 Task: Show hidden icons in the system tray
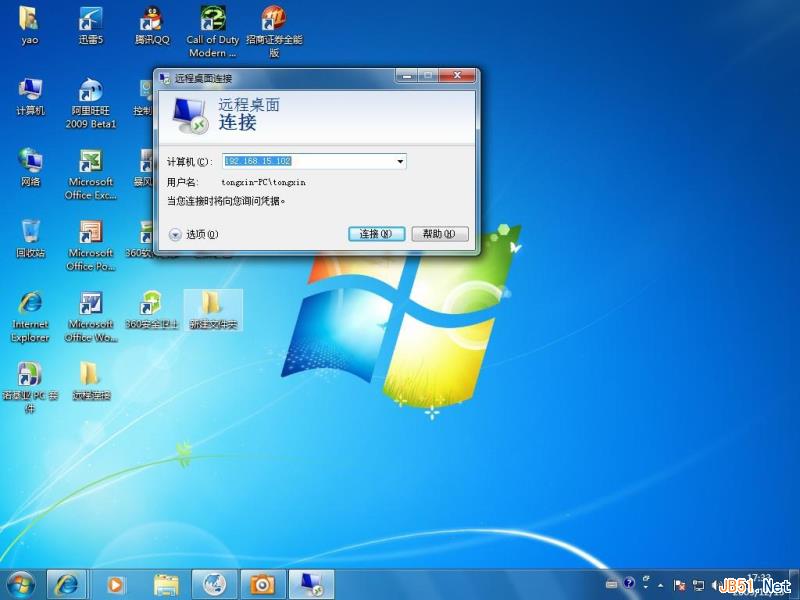[x=659, y=585]
